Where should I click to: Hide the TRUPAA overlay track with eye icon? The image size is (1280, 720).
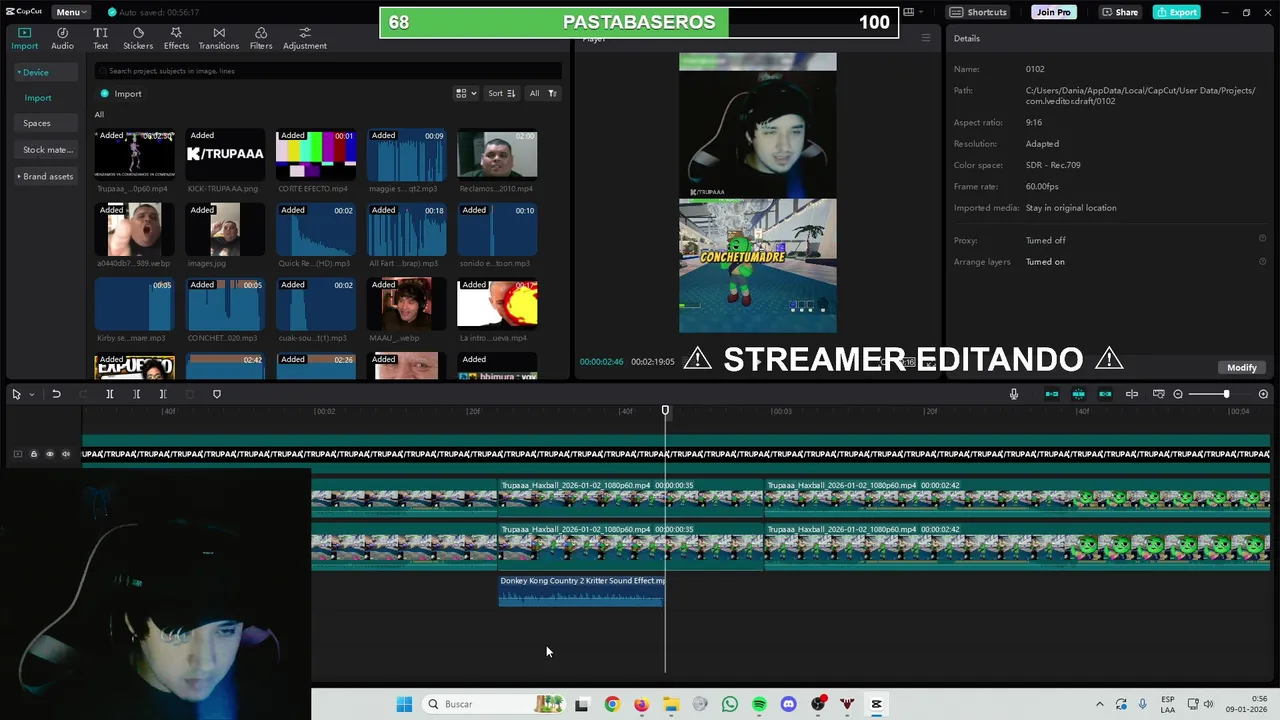click(x=50, y=454)
